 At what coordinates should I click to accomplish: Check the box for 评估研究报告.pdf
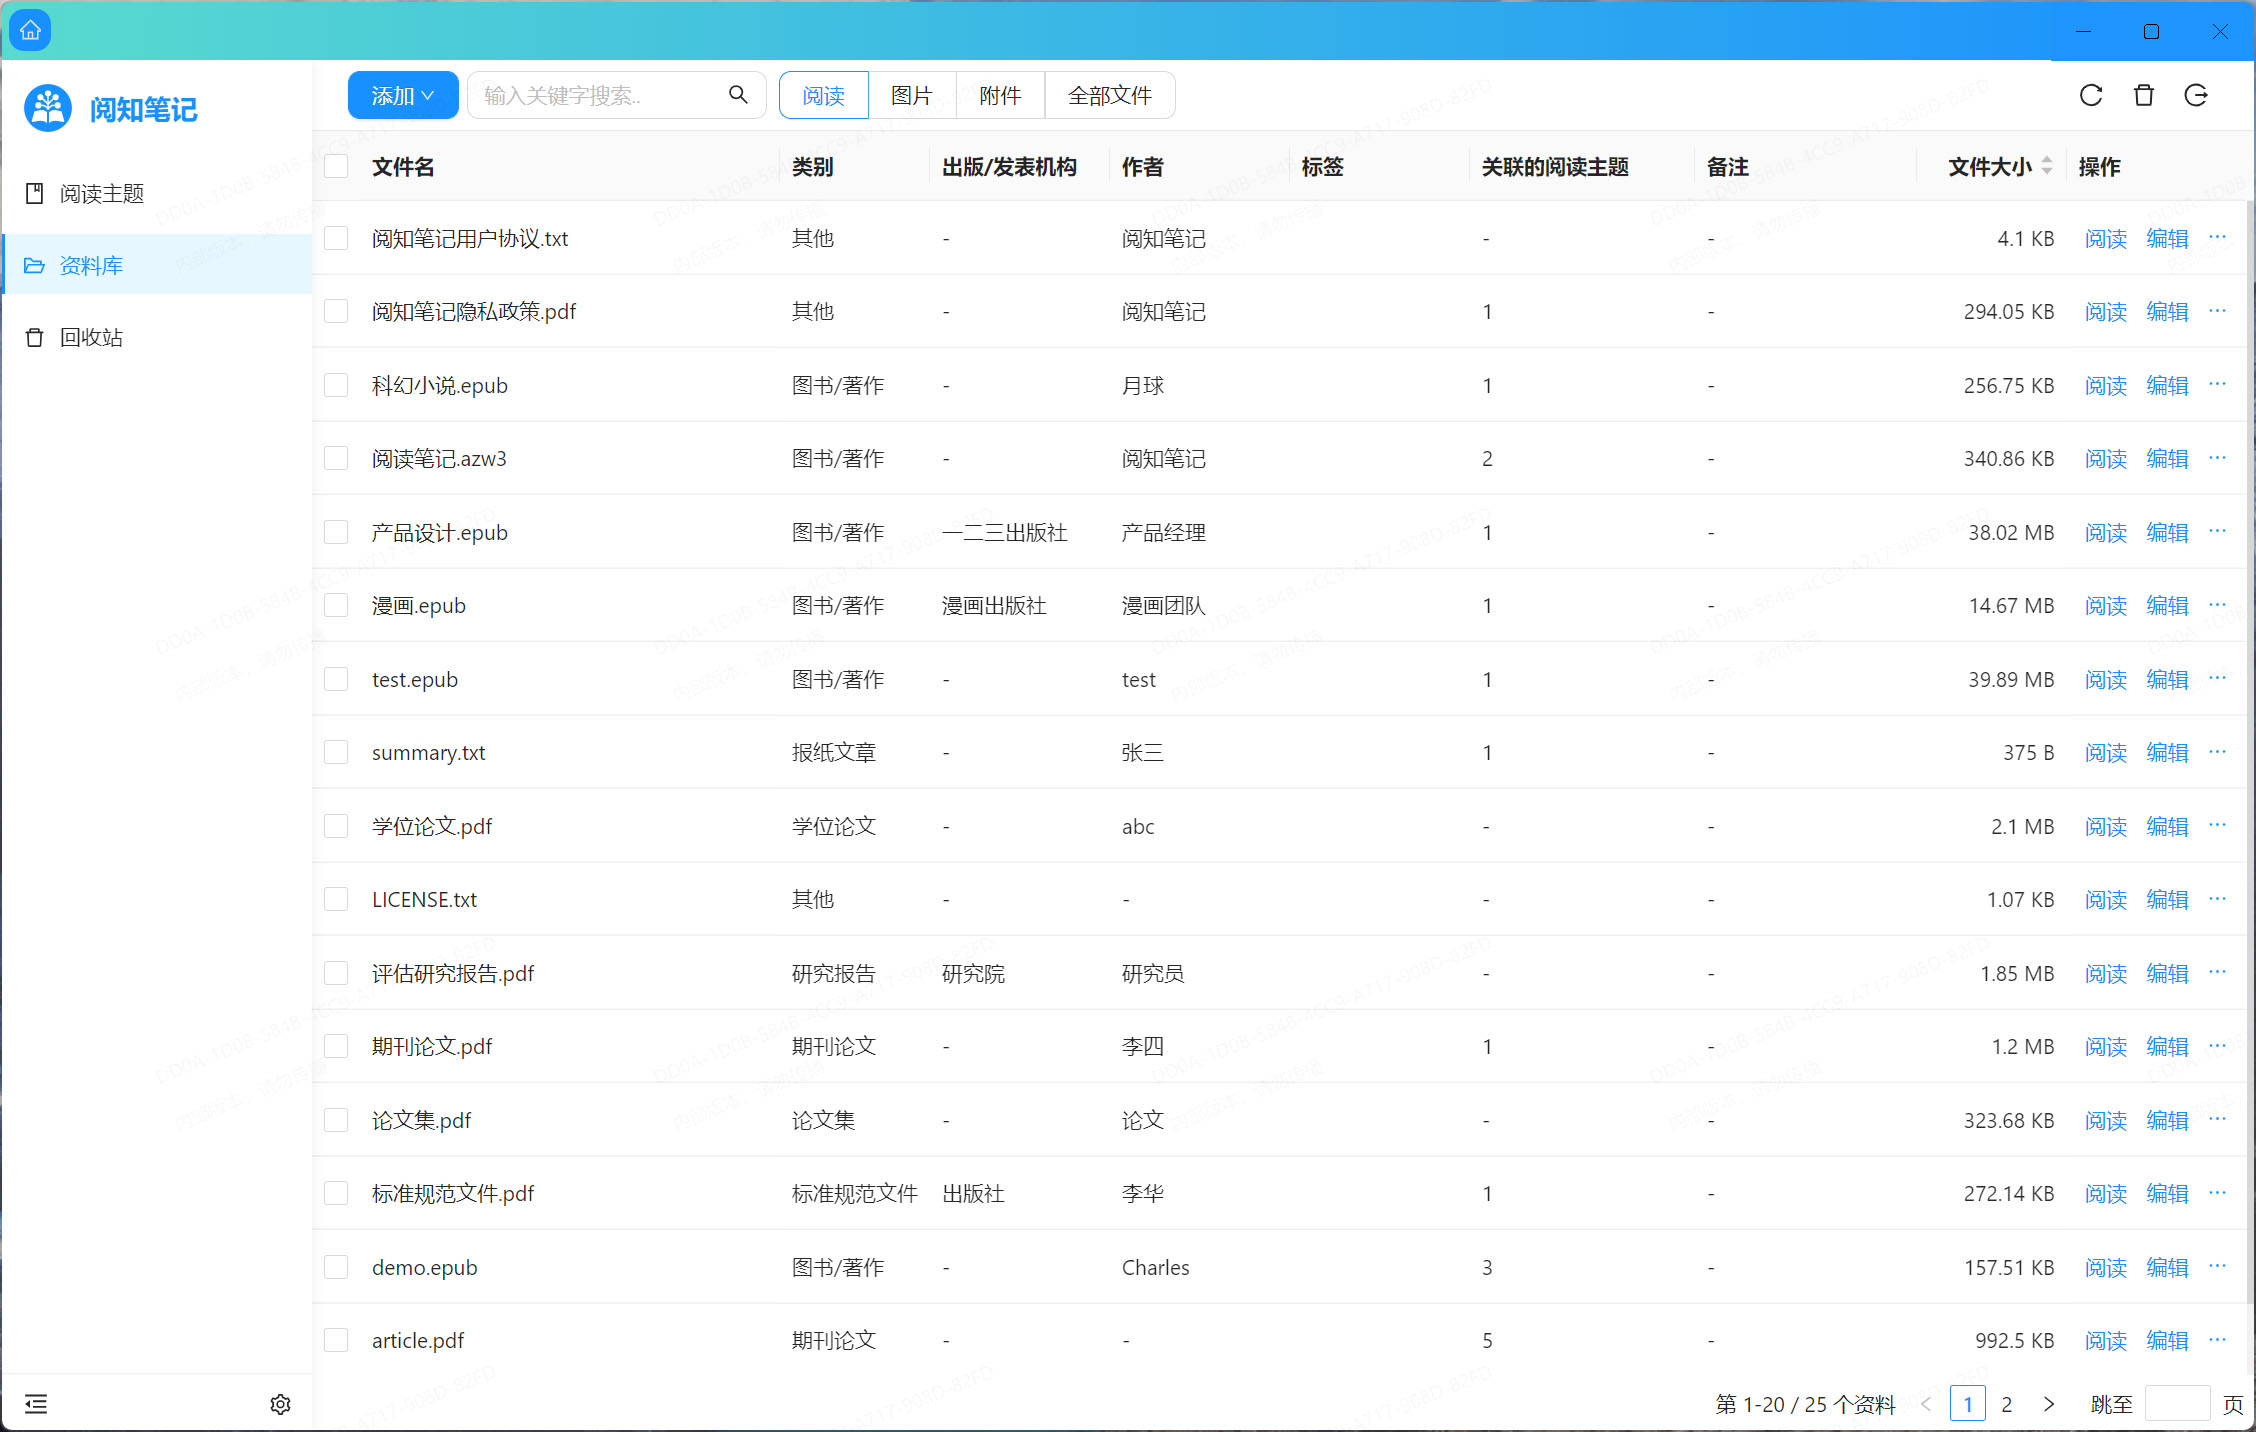[336, 973]
